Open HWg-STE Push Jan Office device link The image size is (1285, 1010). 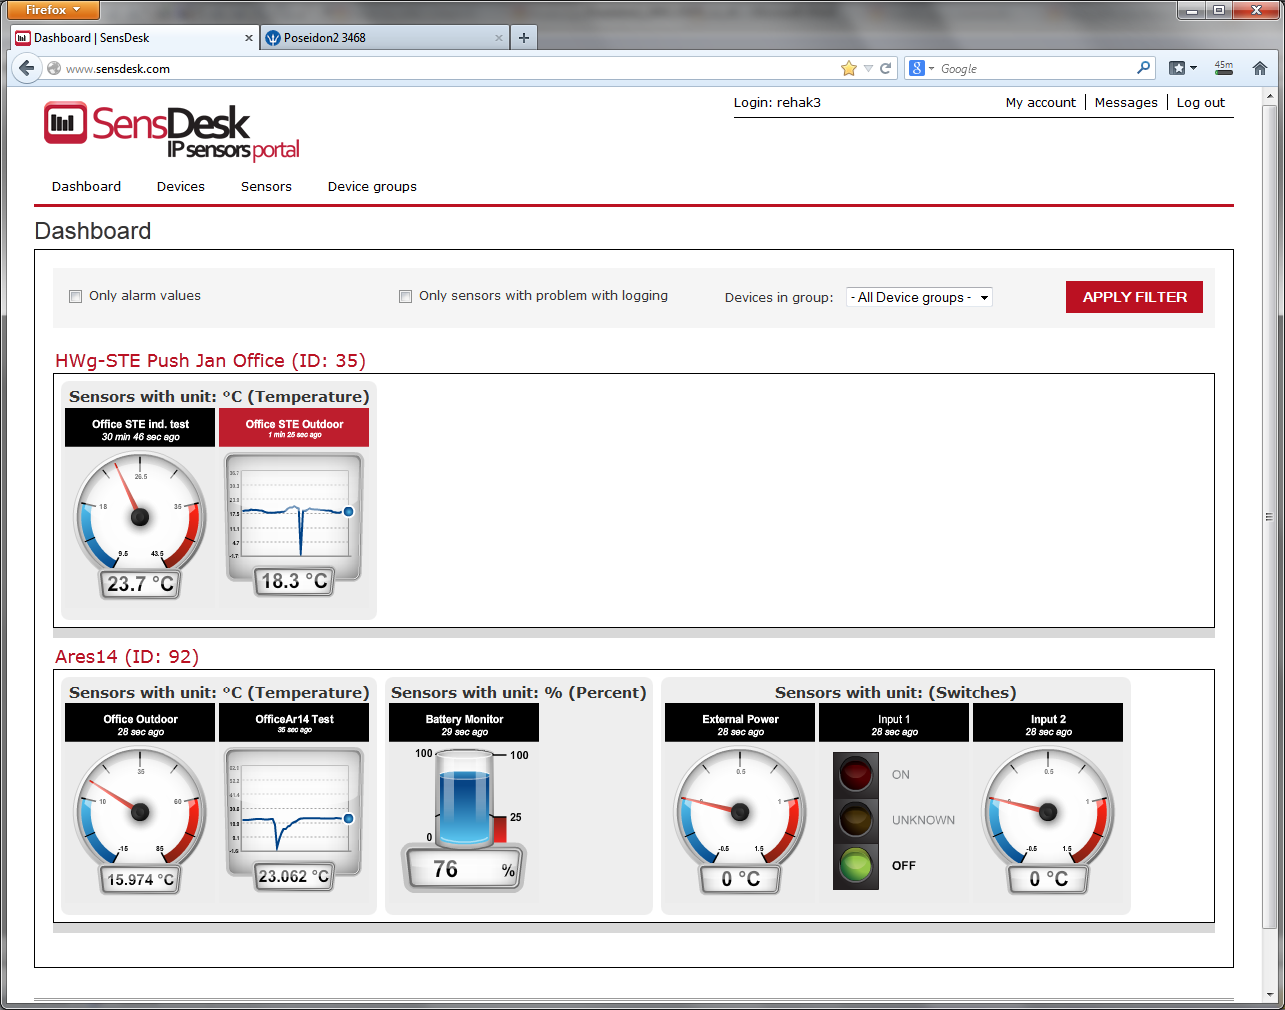(x=210, y=361)
